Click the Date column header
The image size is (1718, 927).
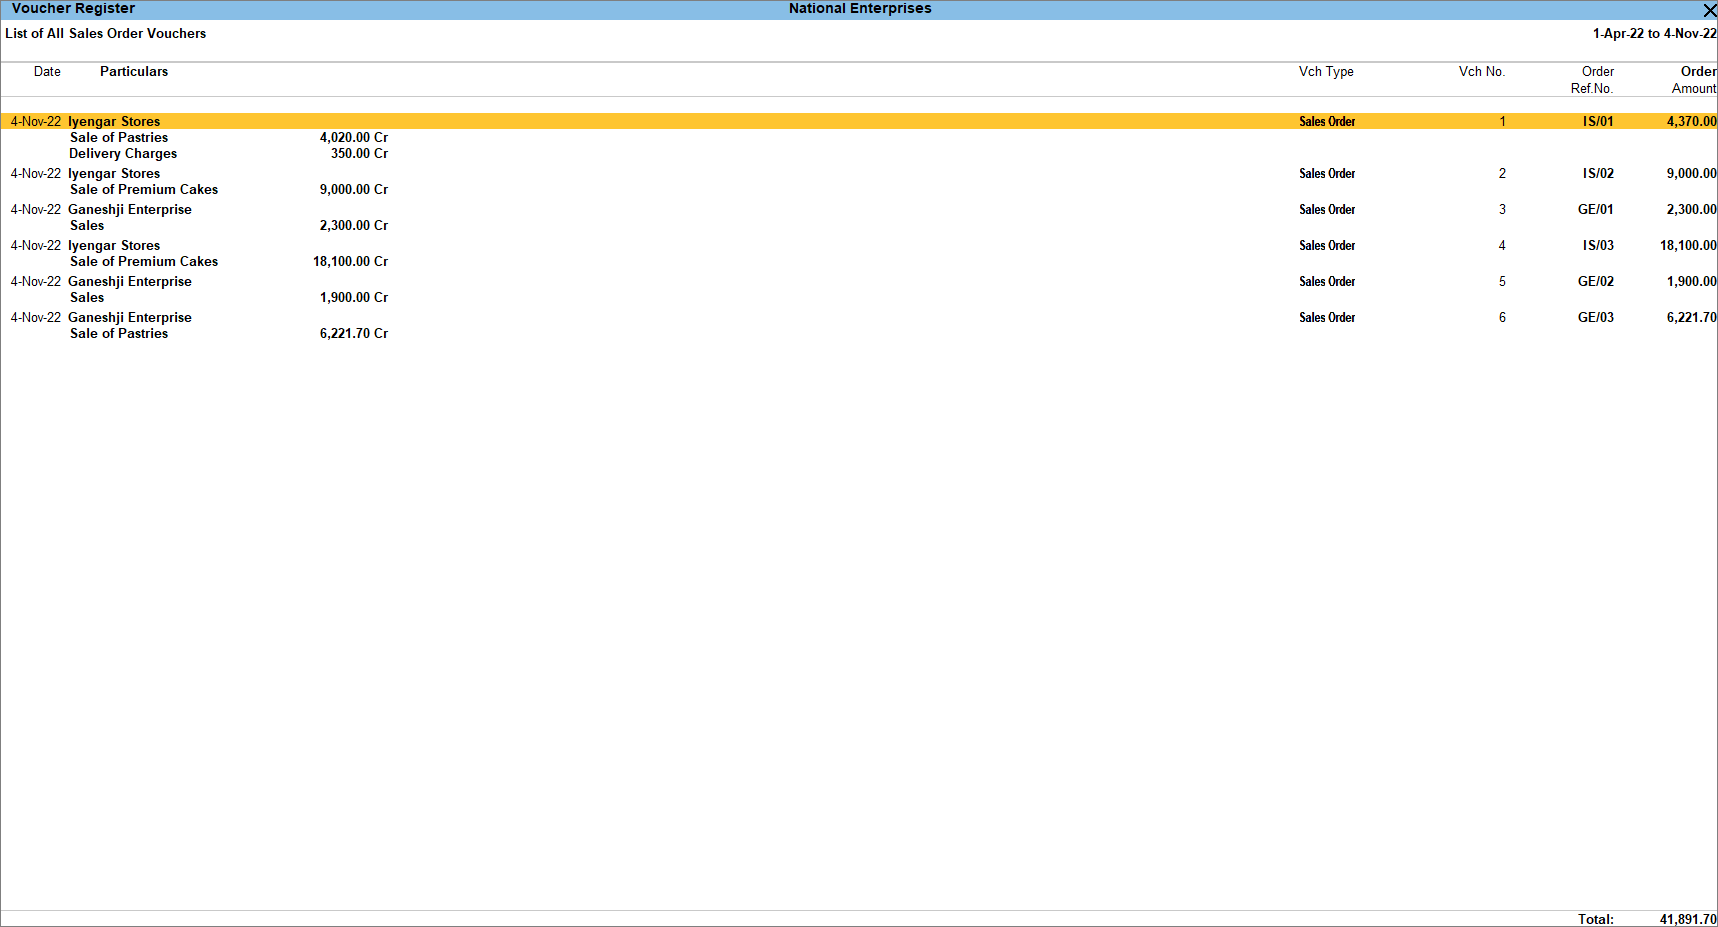pyautogui.click(x=47, y=72)
